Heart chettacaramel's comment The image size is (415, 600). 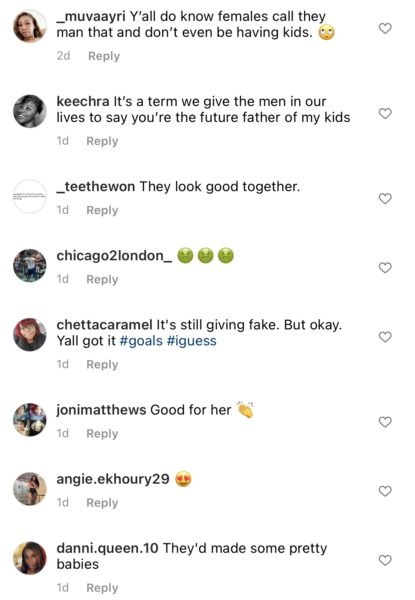(x=385, y=337)
